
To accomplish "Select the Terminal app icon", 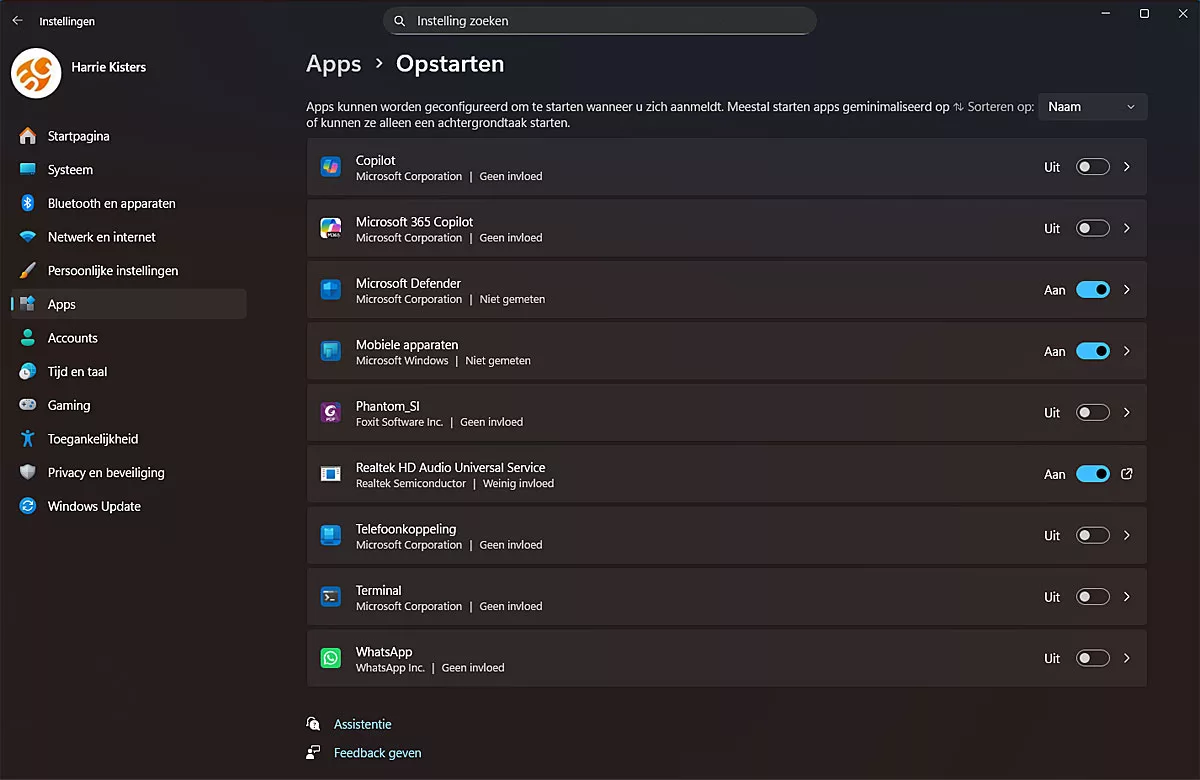I will coord(330,596).
